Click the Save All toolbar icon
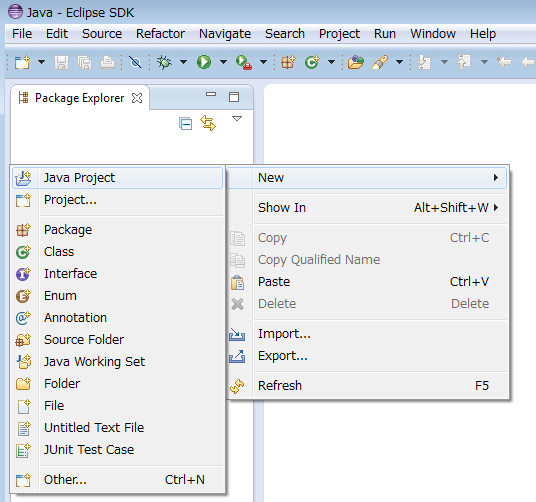Image resolution: width=536 pixels, height=502 pixels. coord(84,63)
